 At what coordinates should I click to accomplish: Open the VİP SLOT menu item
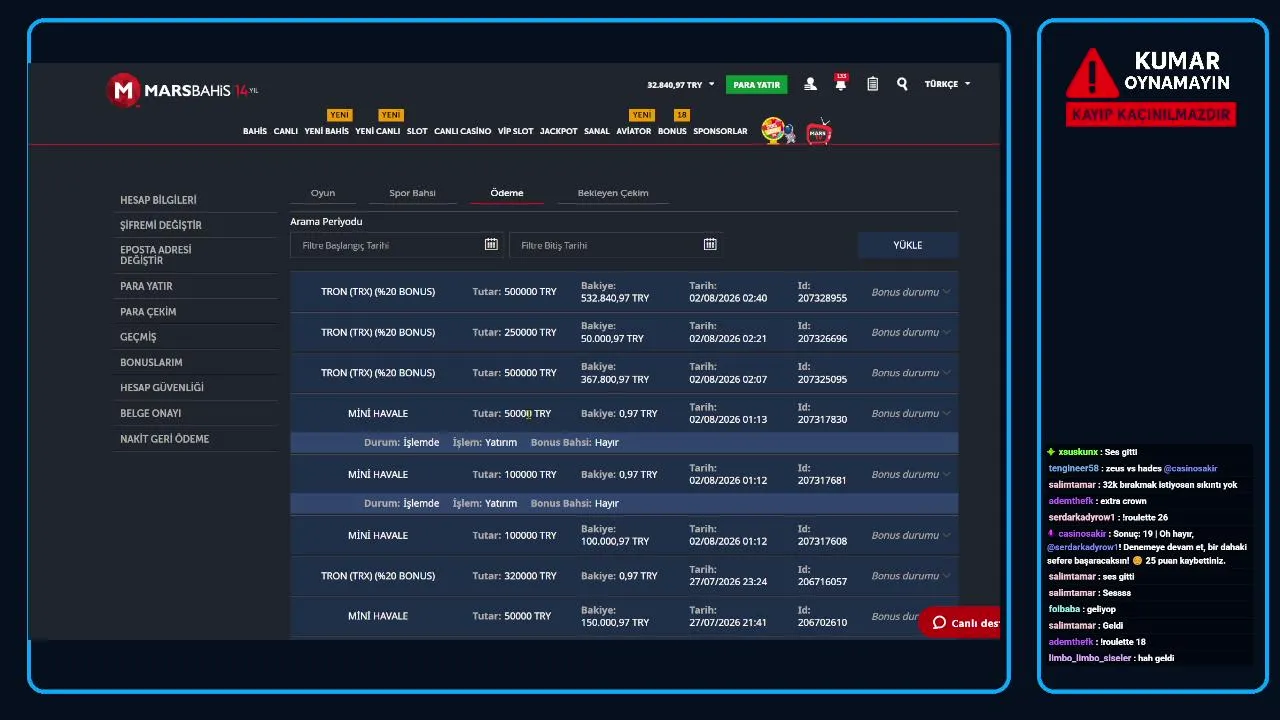coord(516,131)
